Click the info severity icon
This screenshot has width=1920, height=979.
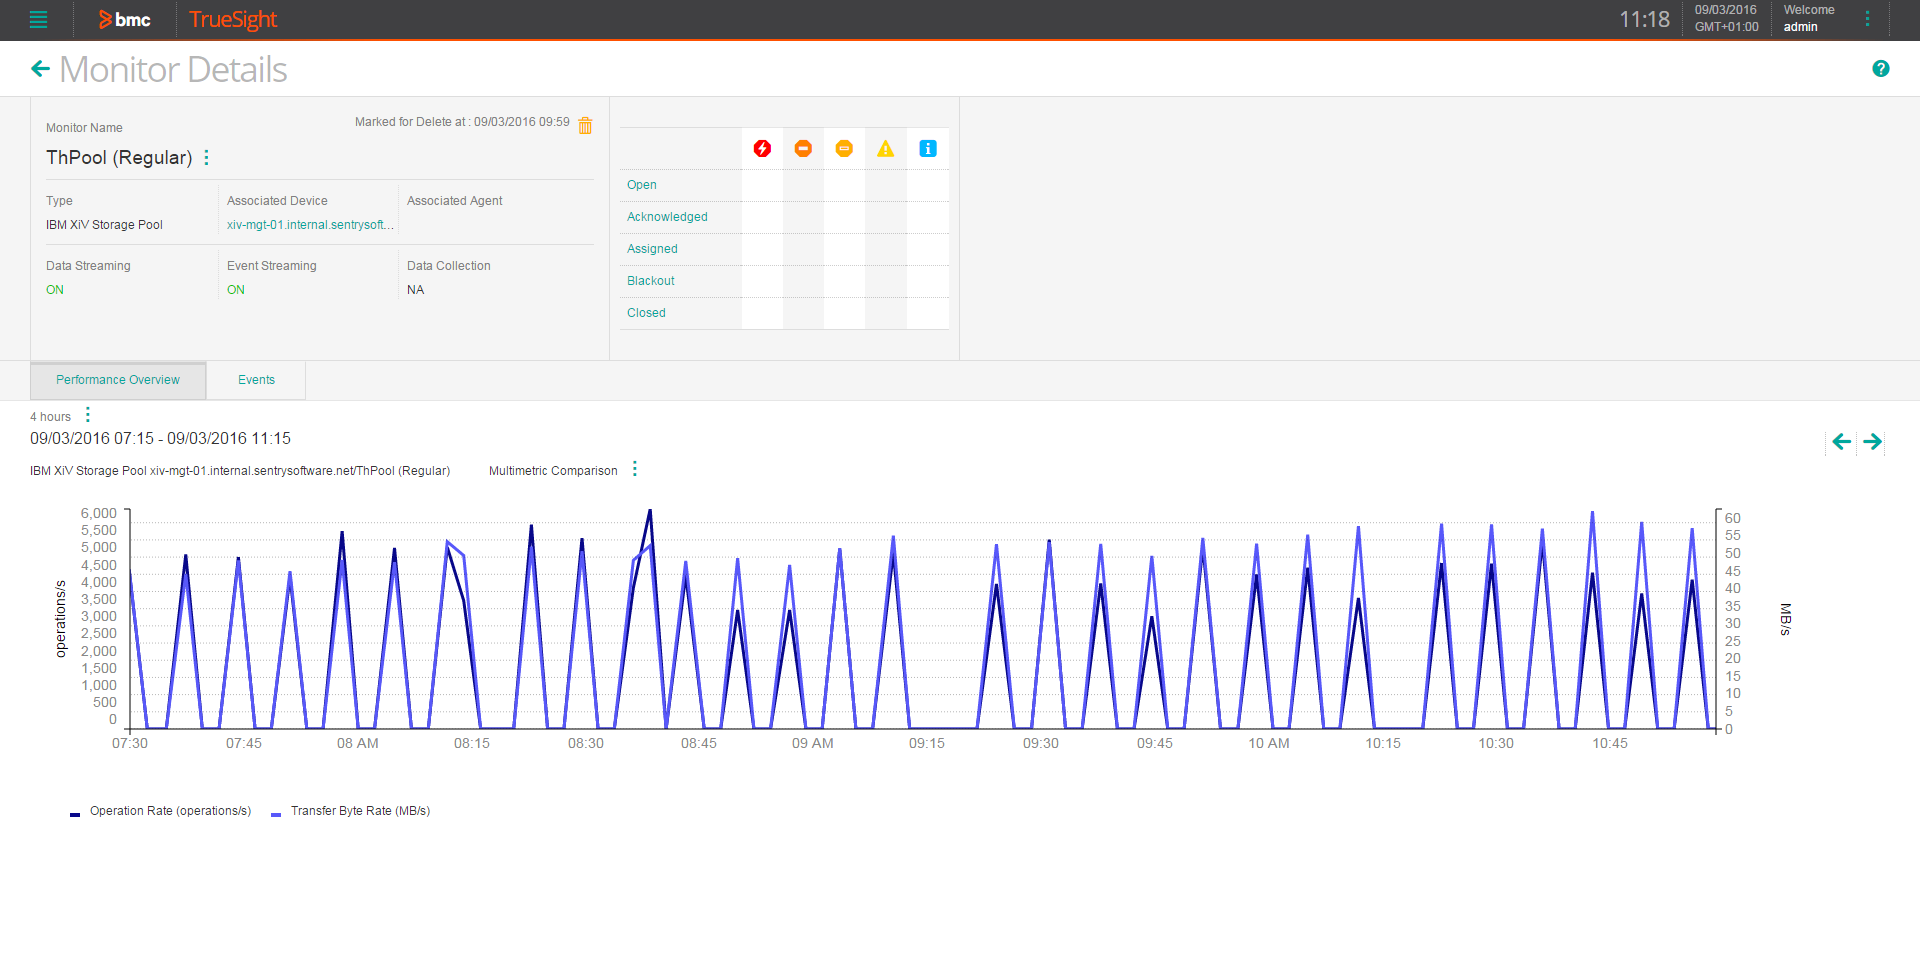point(927,148)
